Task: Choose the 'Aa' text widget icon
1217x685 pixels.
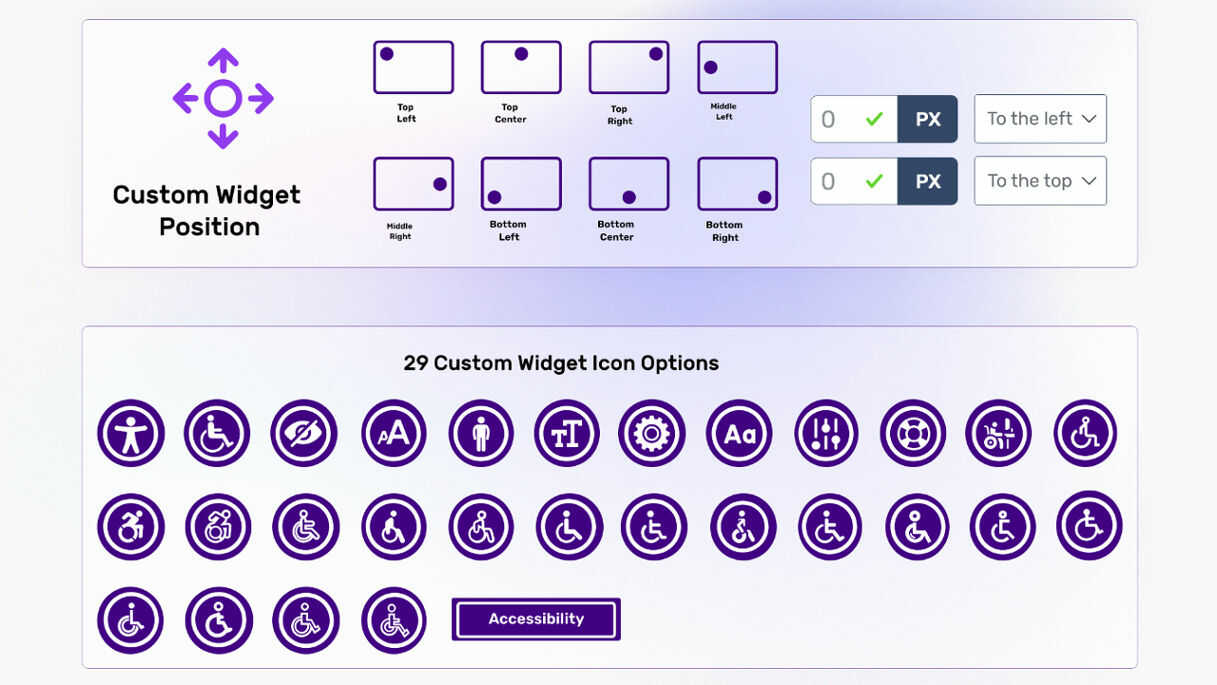Action: 740,433
